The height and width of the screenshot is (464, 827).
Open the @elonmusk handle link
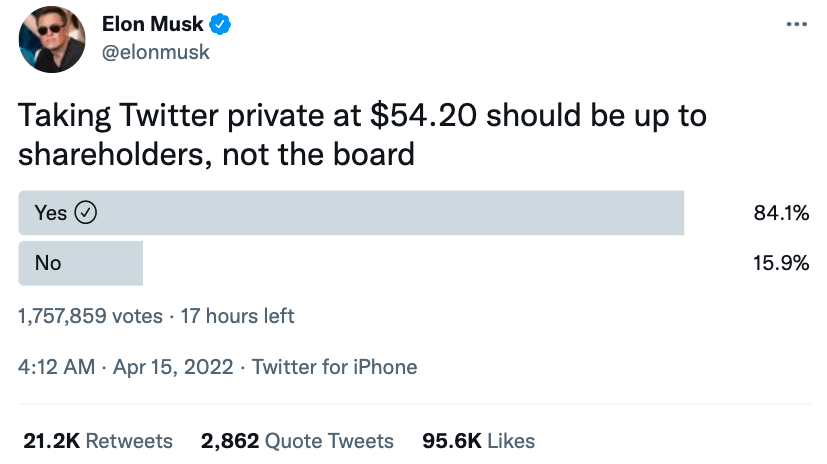pos(156,52)
